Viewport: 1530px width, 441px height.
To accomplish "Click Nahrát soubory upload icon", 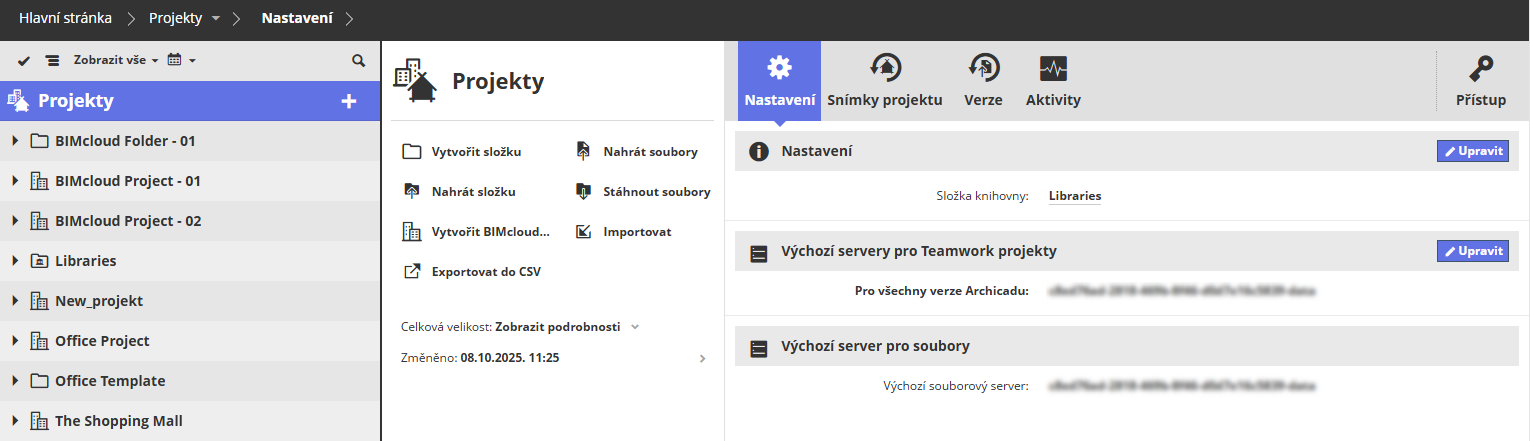I will pyautogui.click(x=583, y=152).
